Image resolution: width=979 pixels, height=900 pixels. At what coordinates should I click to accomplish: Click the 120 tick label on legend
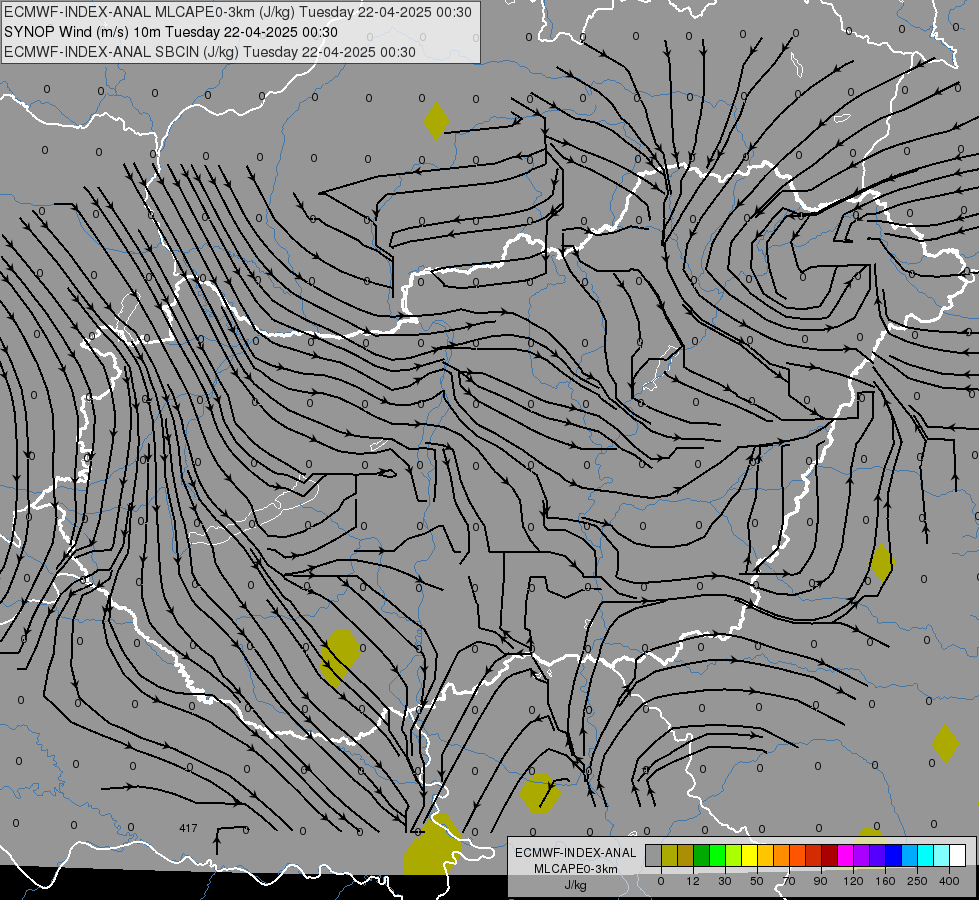[x=853, y=881]
